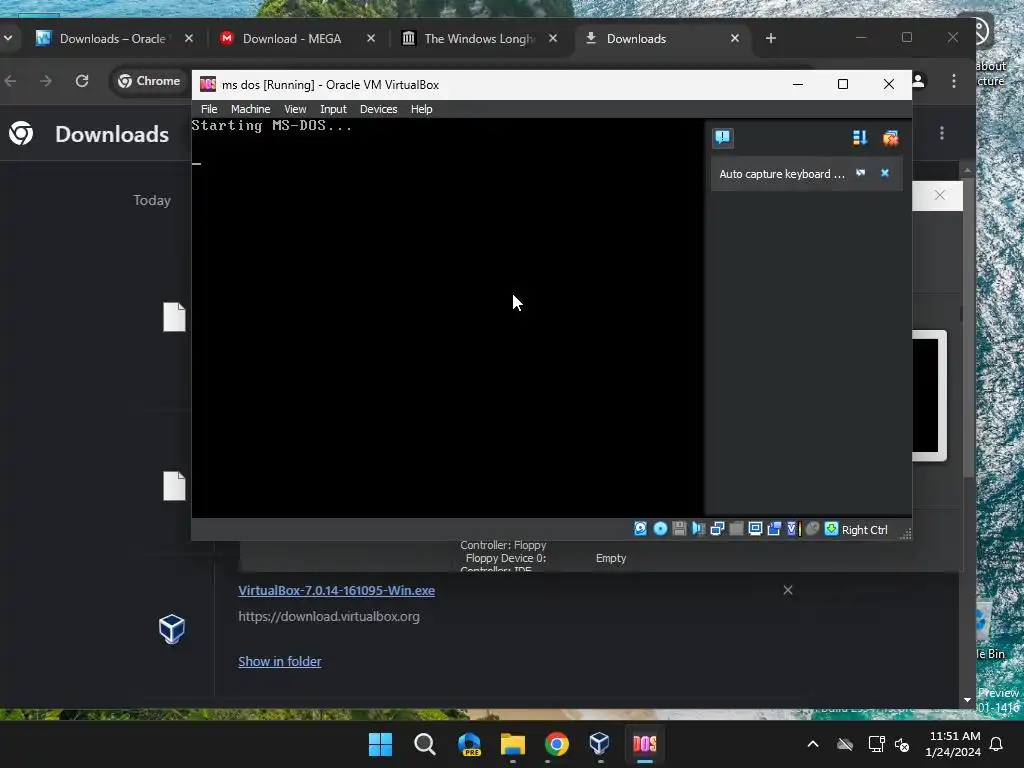The height and width of the screenshot is (768, 1024).
Task: Click the hard disk activity status icon
Action: (x=641, y=529)
